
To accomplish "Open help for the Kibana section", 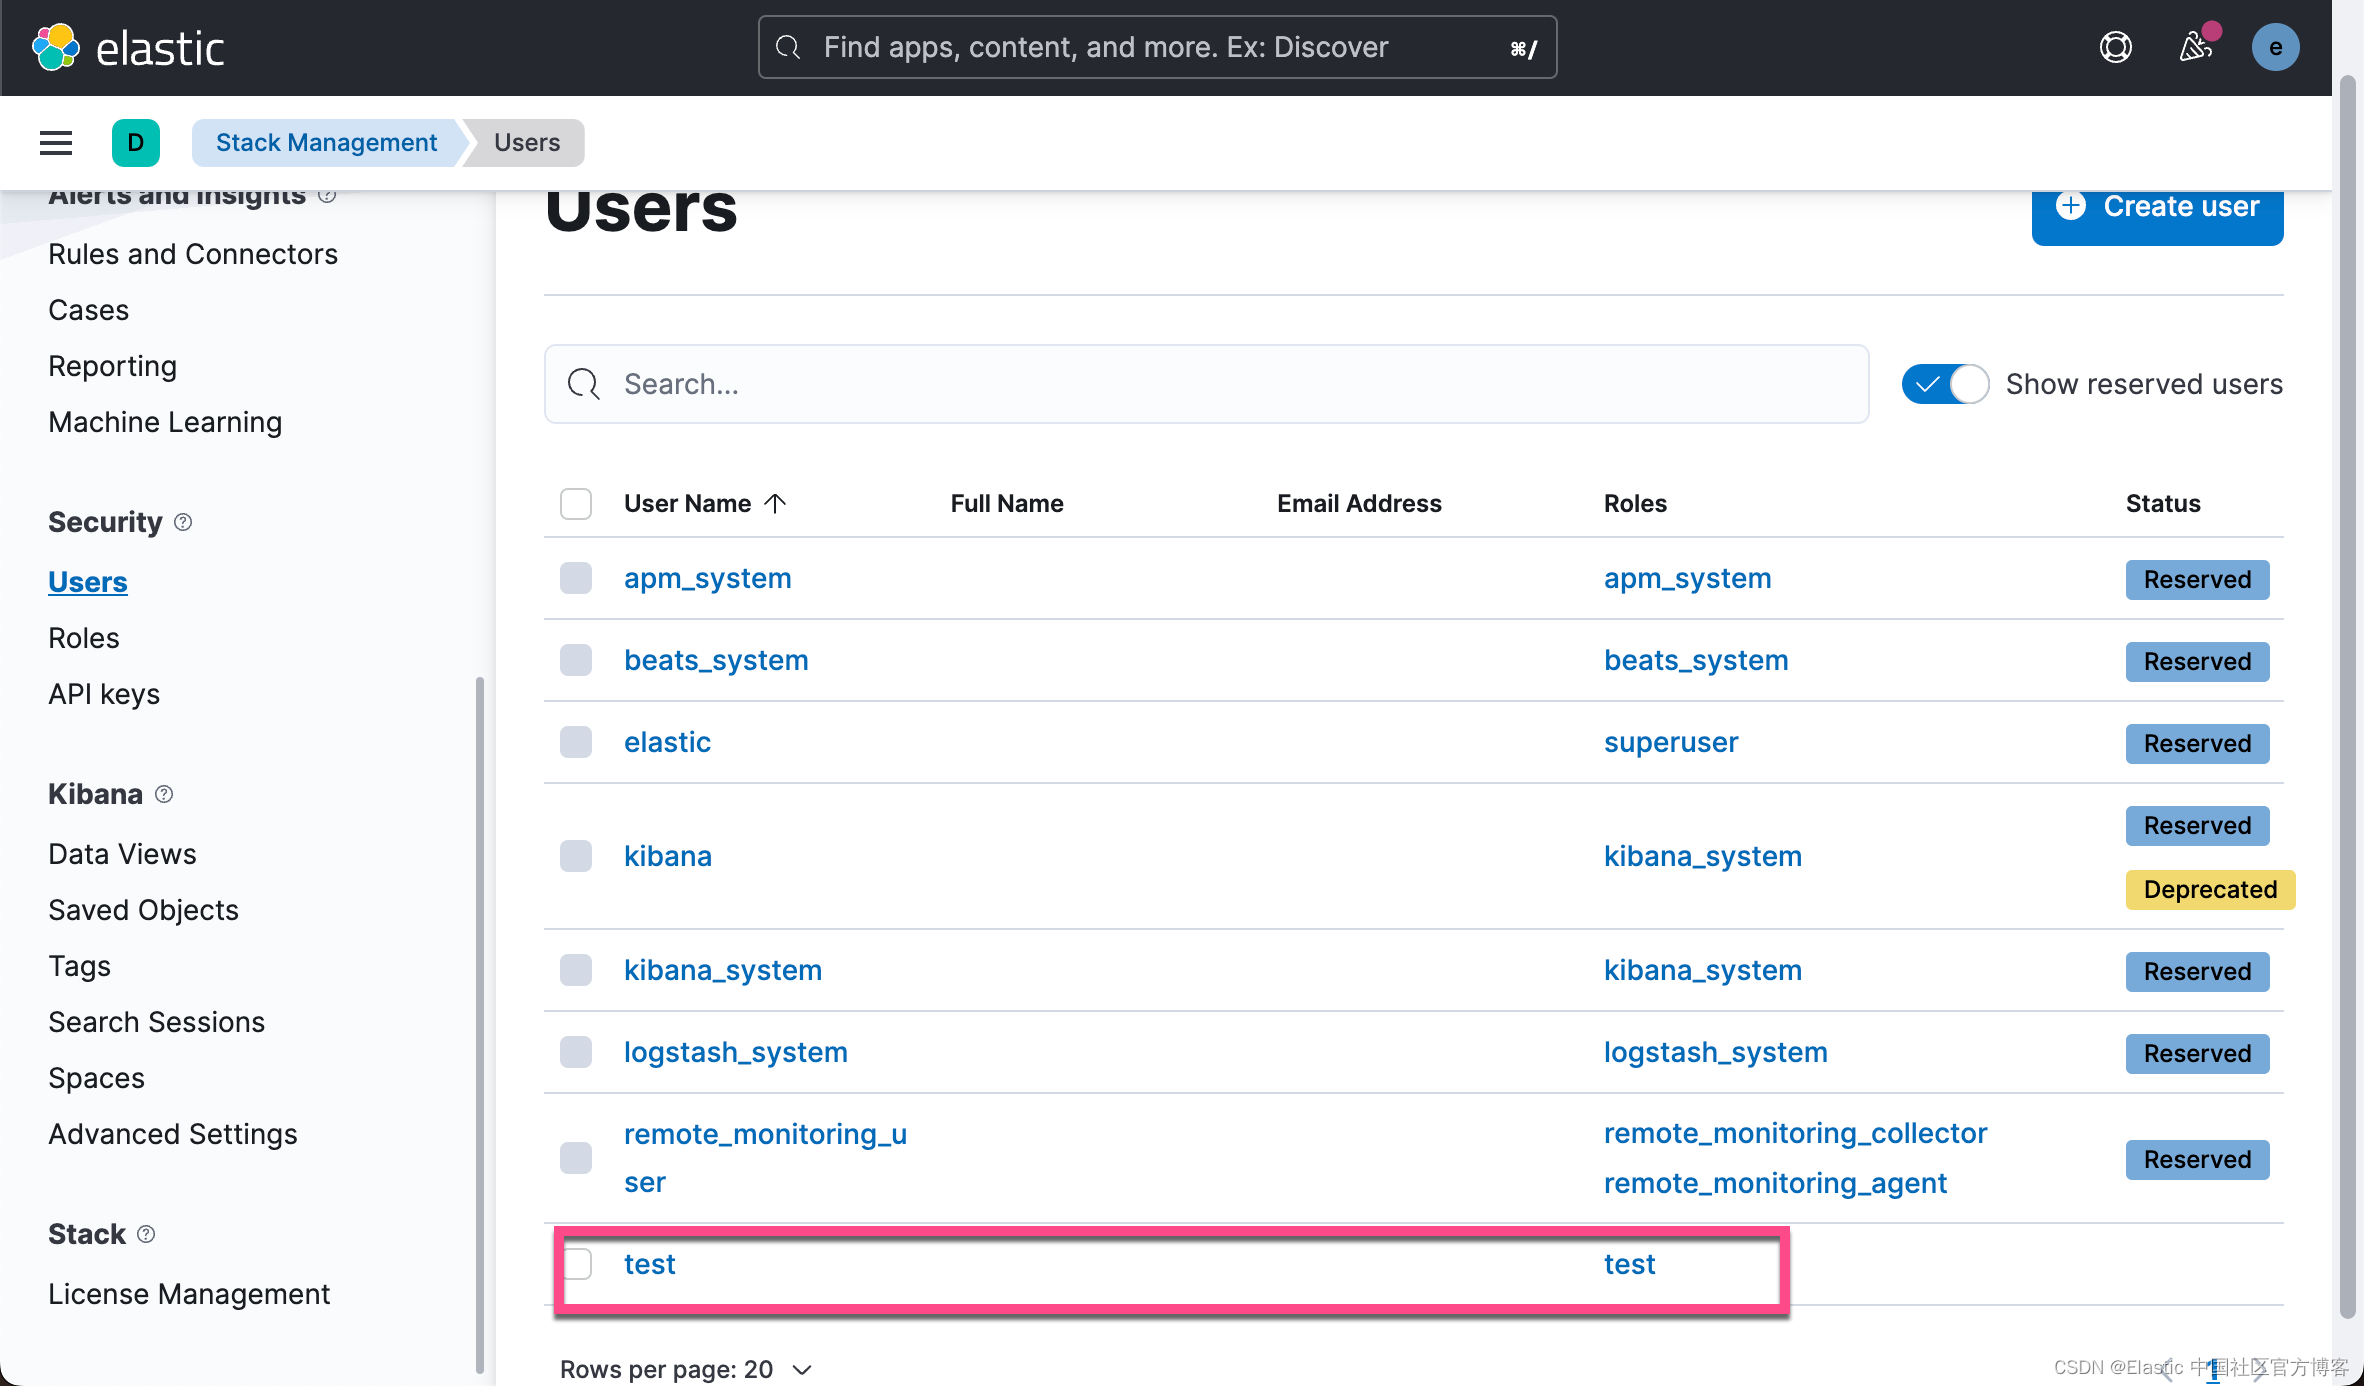I will 165,794.
